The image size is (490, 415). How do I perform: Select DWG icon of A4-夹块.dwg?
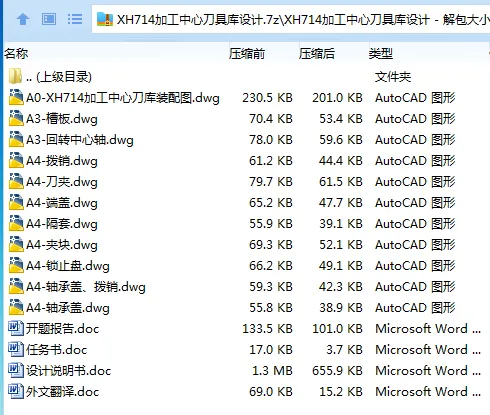(16, 244)
